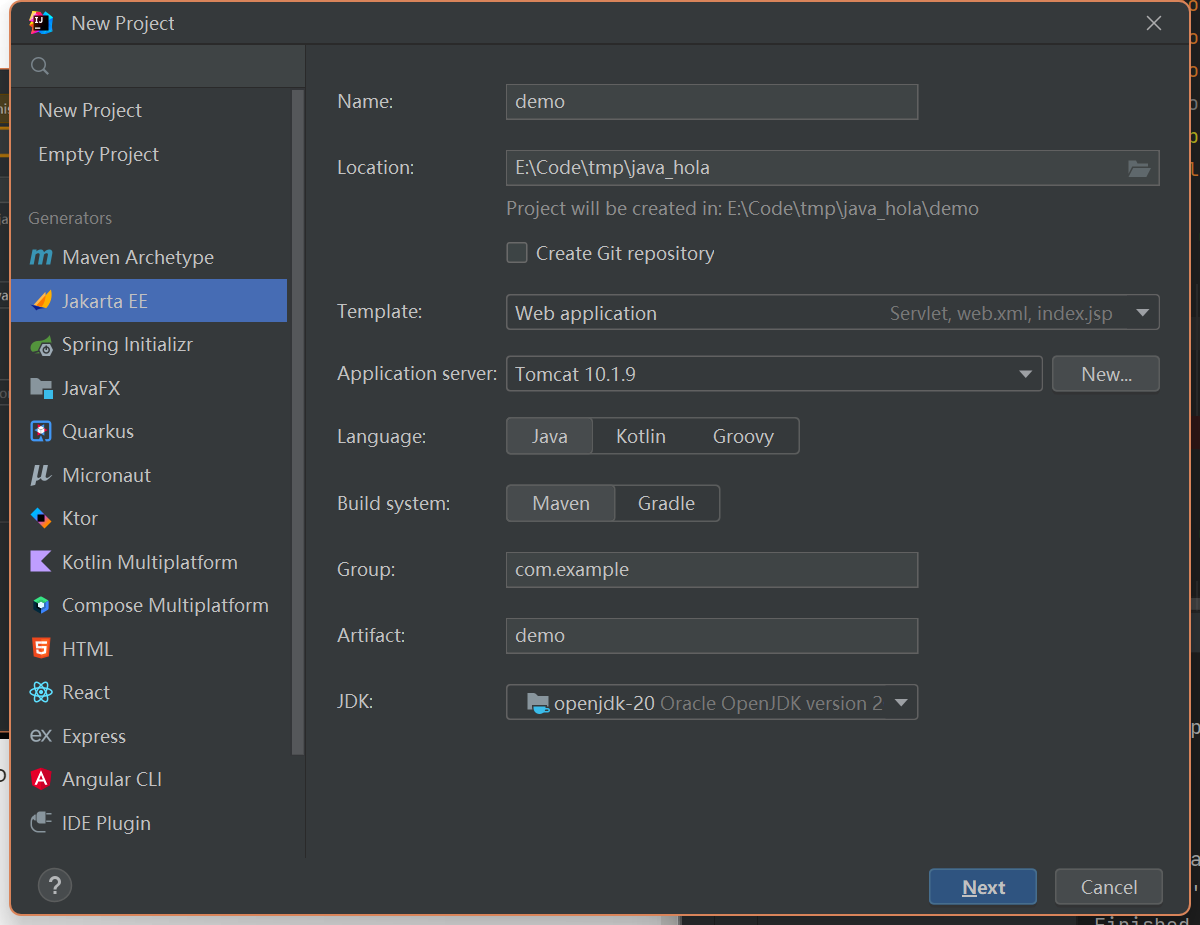The height and width of the screenshot is (925, 1200).
Task: Click the IDE Plugin plug icon
Action: tap(41, 822)
